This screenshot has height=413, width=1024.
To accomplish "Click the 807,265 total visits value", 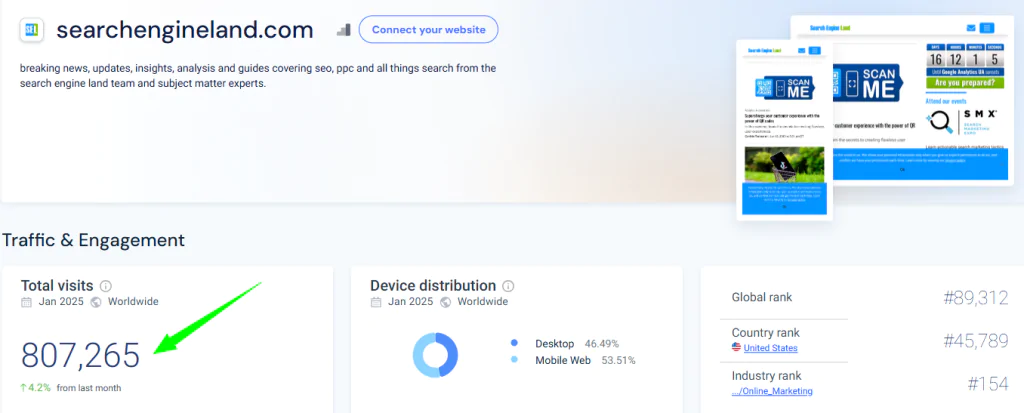I will [x=80, y=355].
